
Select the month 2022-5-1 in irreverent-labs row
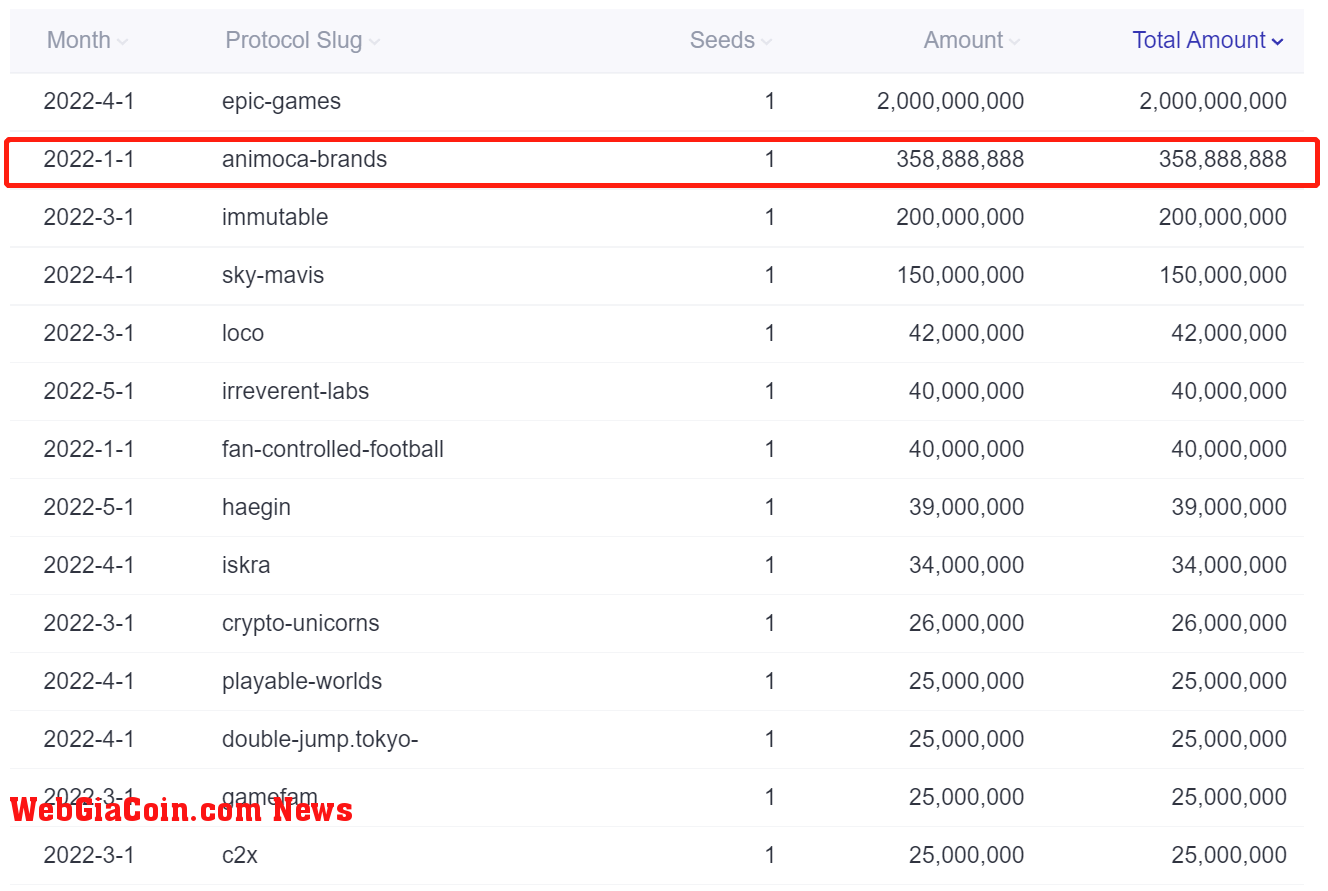89,391
